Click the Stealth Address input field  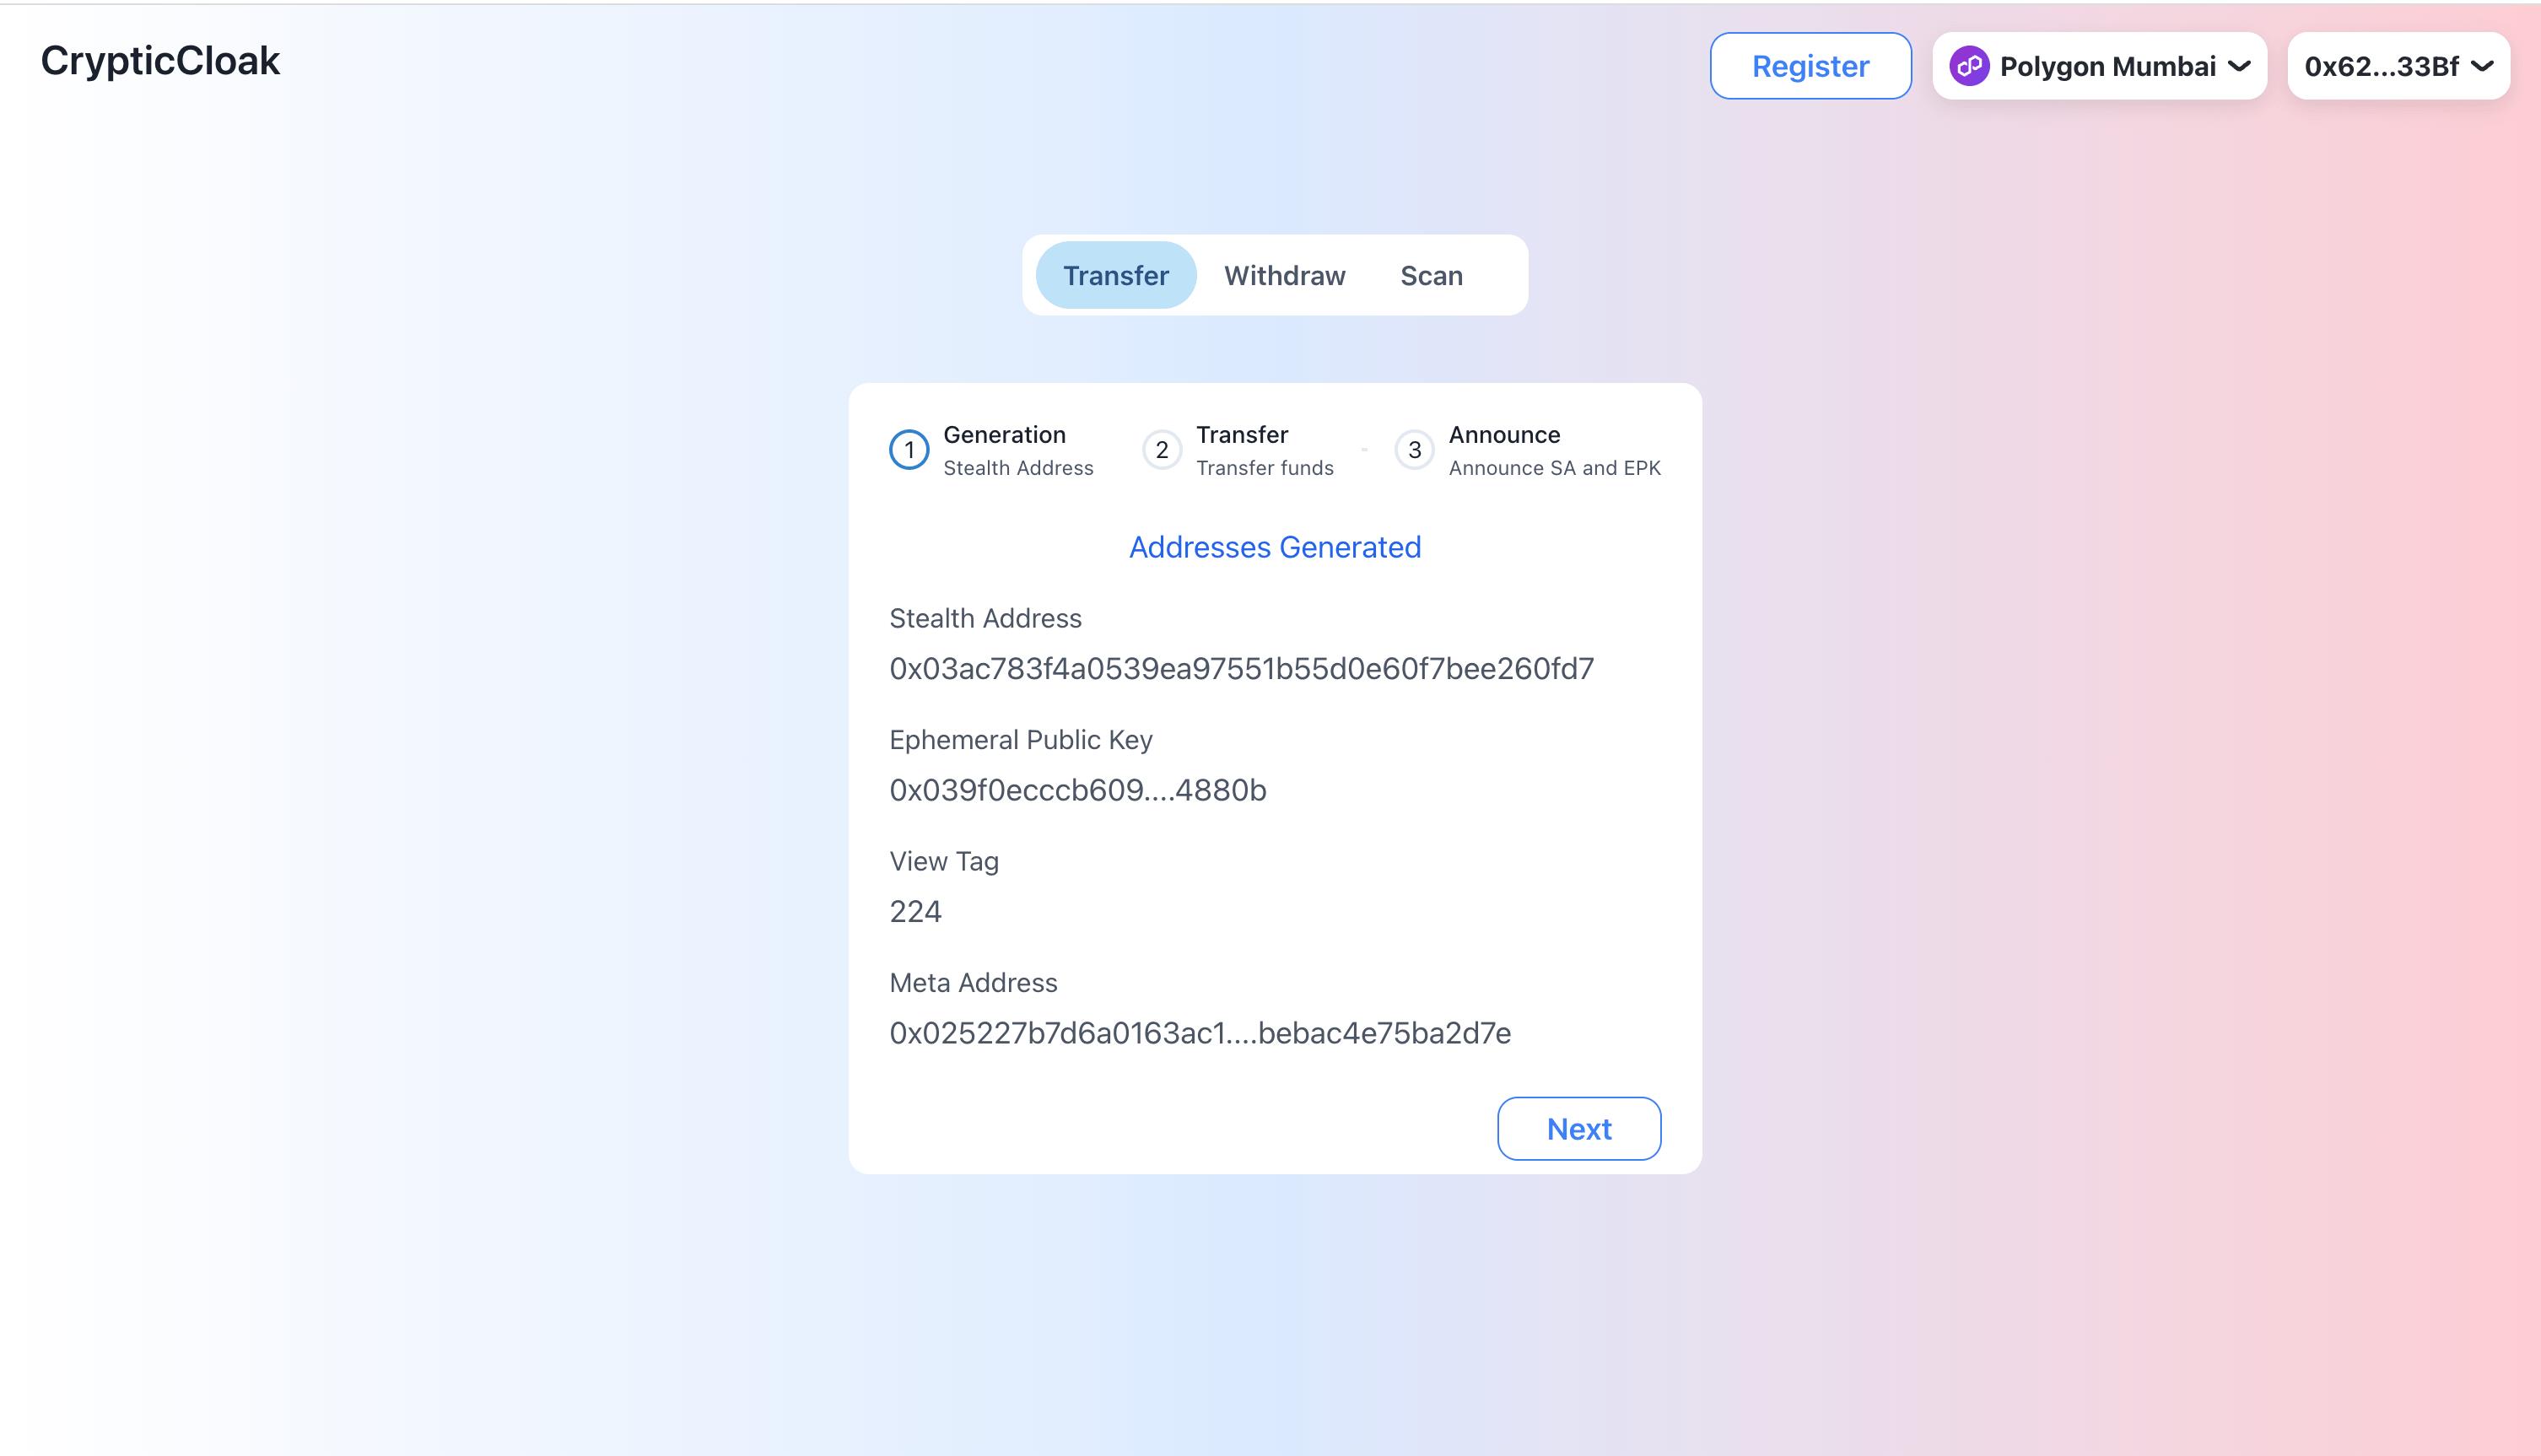click(x=1241, y=669)
